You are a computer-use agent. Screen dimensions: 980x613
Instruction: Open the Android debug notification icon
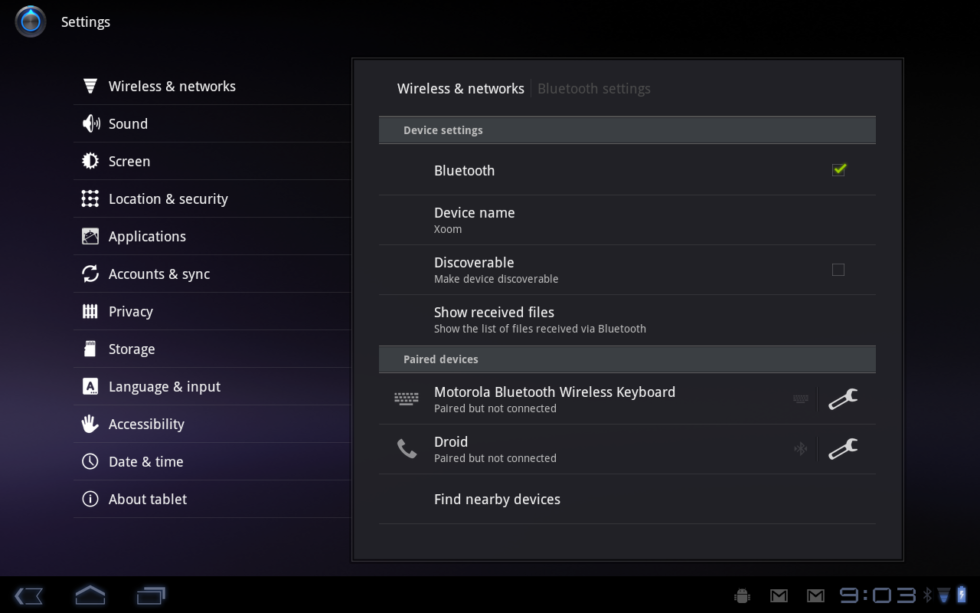pos(741,596)
